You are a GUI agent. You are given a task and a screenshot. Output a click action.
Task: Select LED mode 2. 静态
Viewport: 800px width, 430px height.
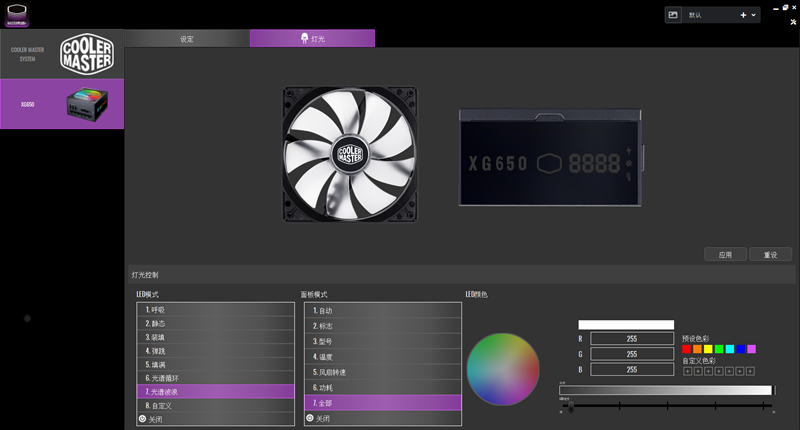coord(215,323)
